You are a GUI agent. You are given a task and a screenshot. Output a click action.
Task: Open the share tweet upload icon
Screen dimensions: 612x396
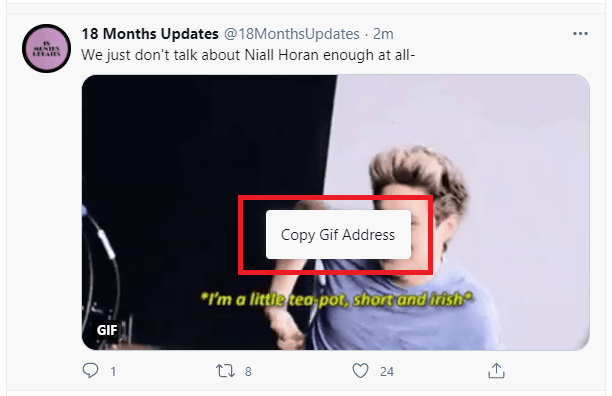click(496, 371)
